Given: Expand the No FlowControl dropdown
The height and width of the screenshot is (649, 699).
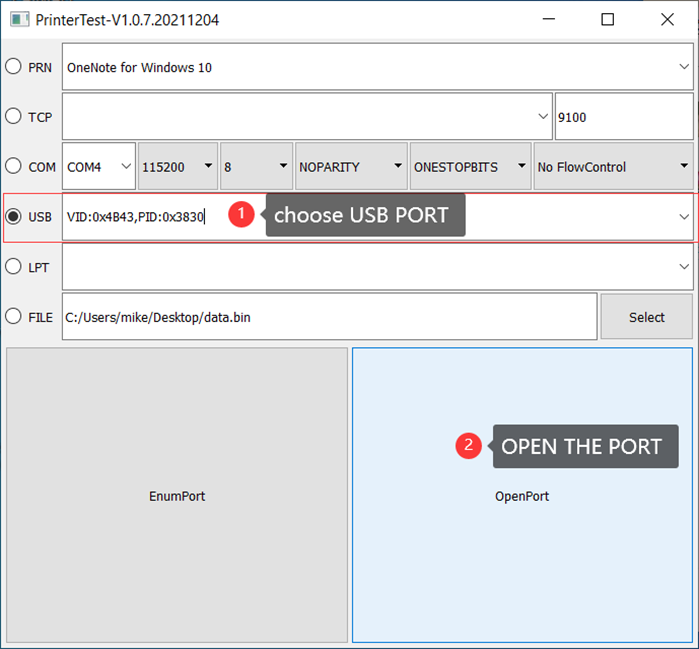Looking at the screenshot, I should [613, 167].
